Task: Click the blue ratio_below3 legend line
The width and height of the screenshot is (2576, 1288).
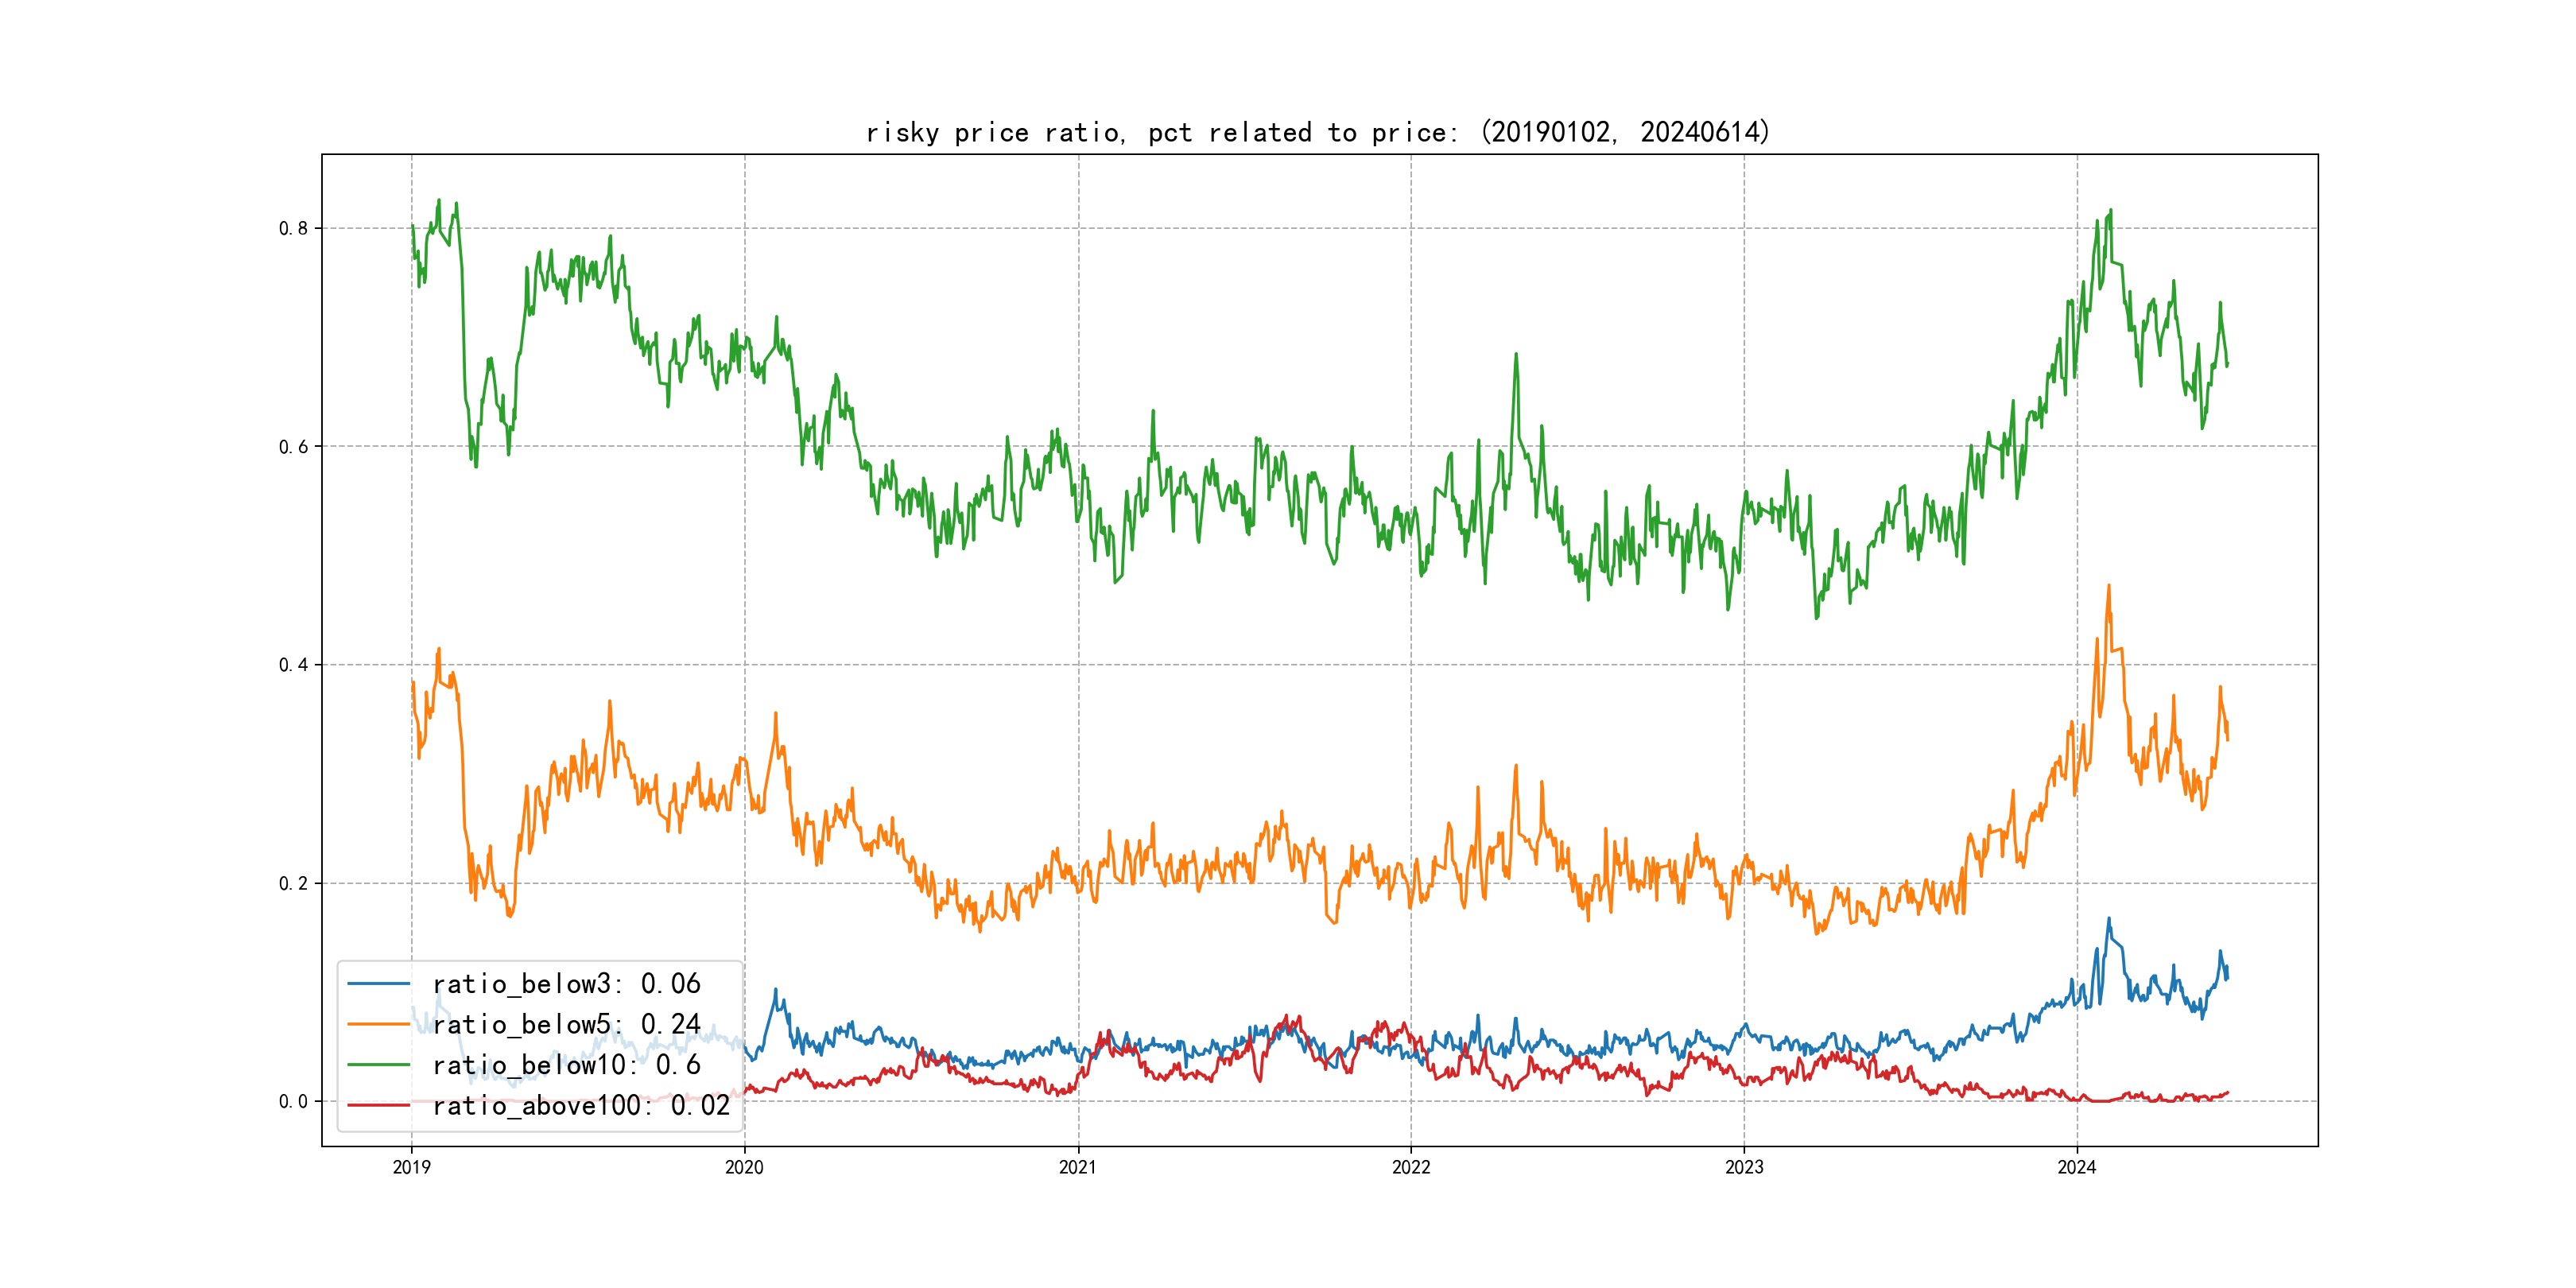Action: coord(378,984)
